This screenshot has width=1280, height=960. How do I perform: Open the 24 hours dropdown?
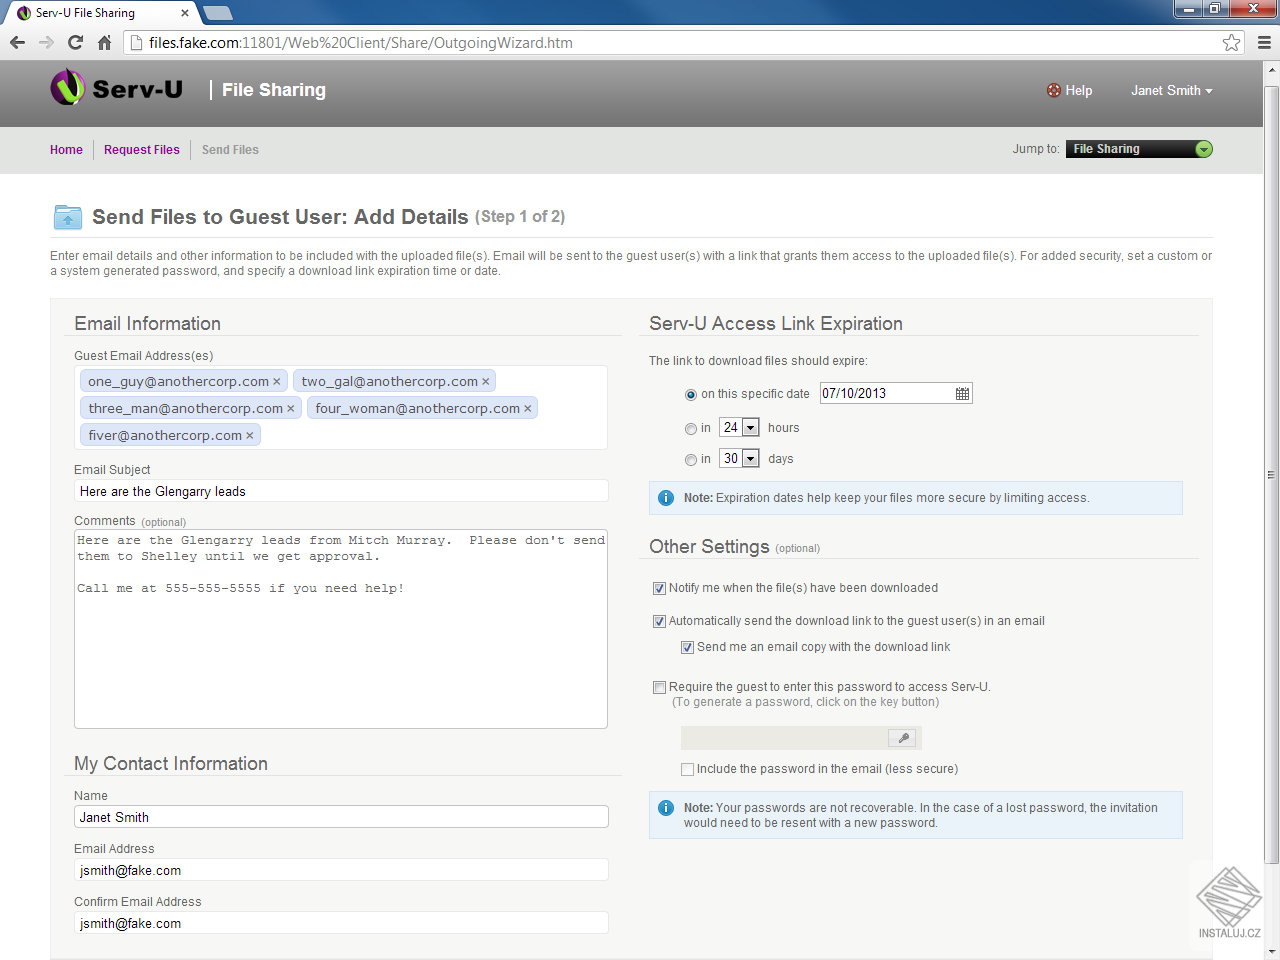point(739,428)
